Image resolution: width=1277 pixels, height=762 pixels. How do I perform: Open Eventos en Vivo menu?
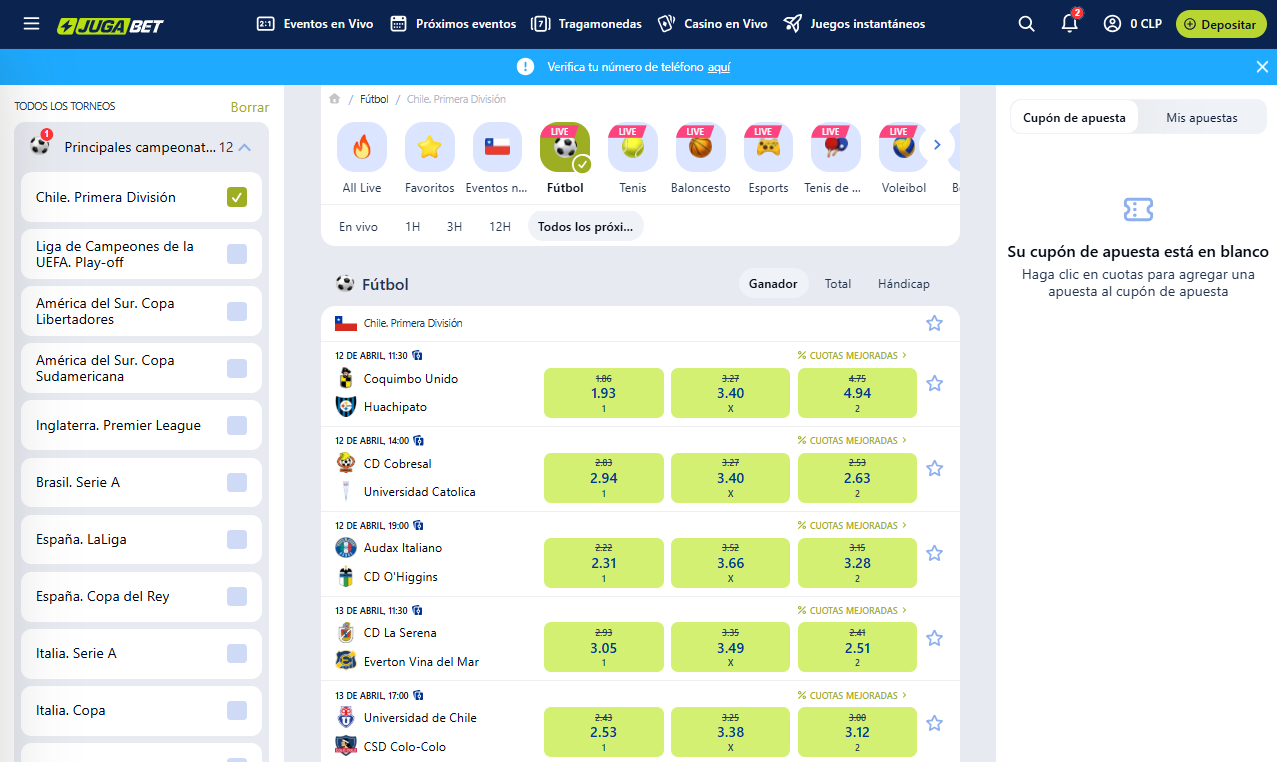[x=315, y=24]
